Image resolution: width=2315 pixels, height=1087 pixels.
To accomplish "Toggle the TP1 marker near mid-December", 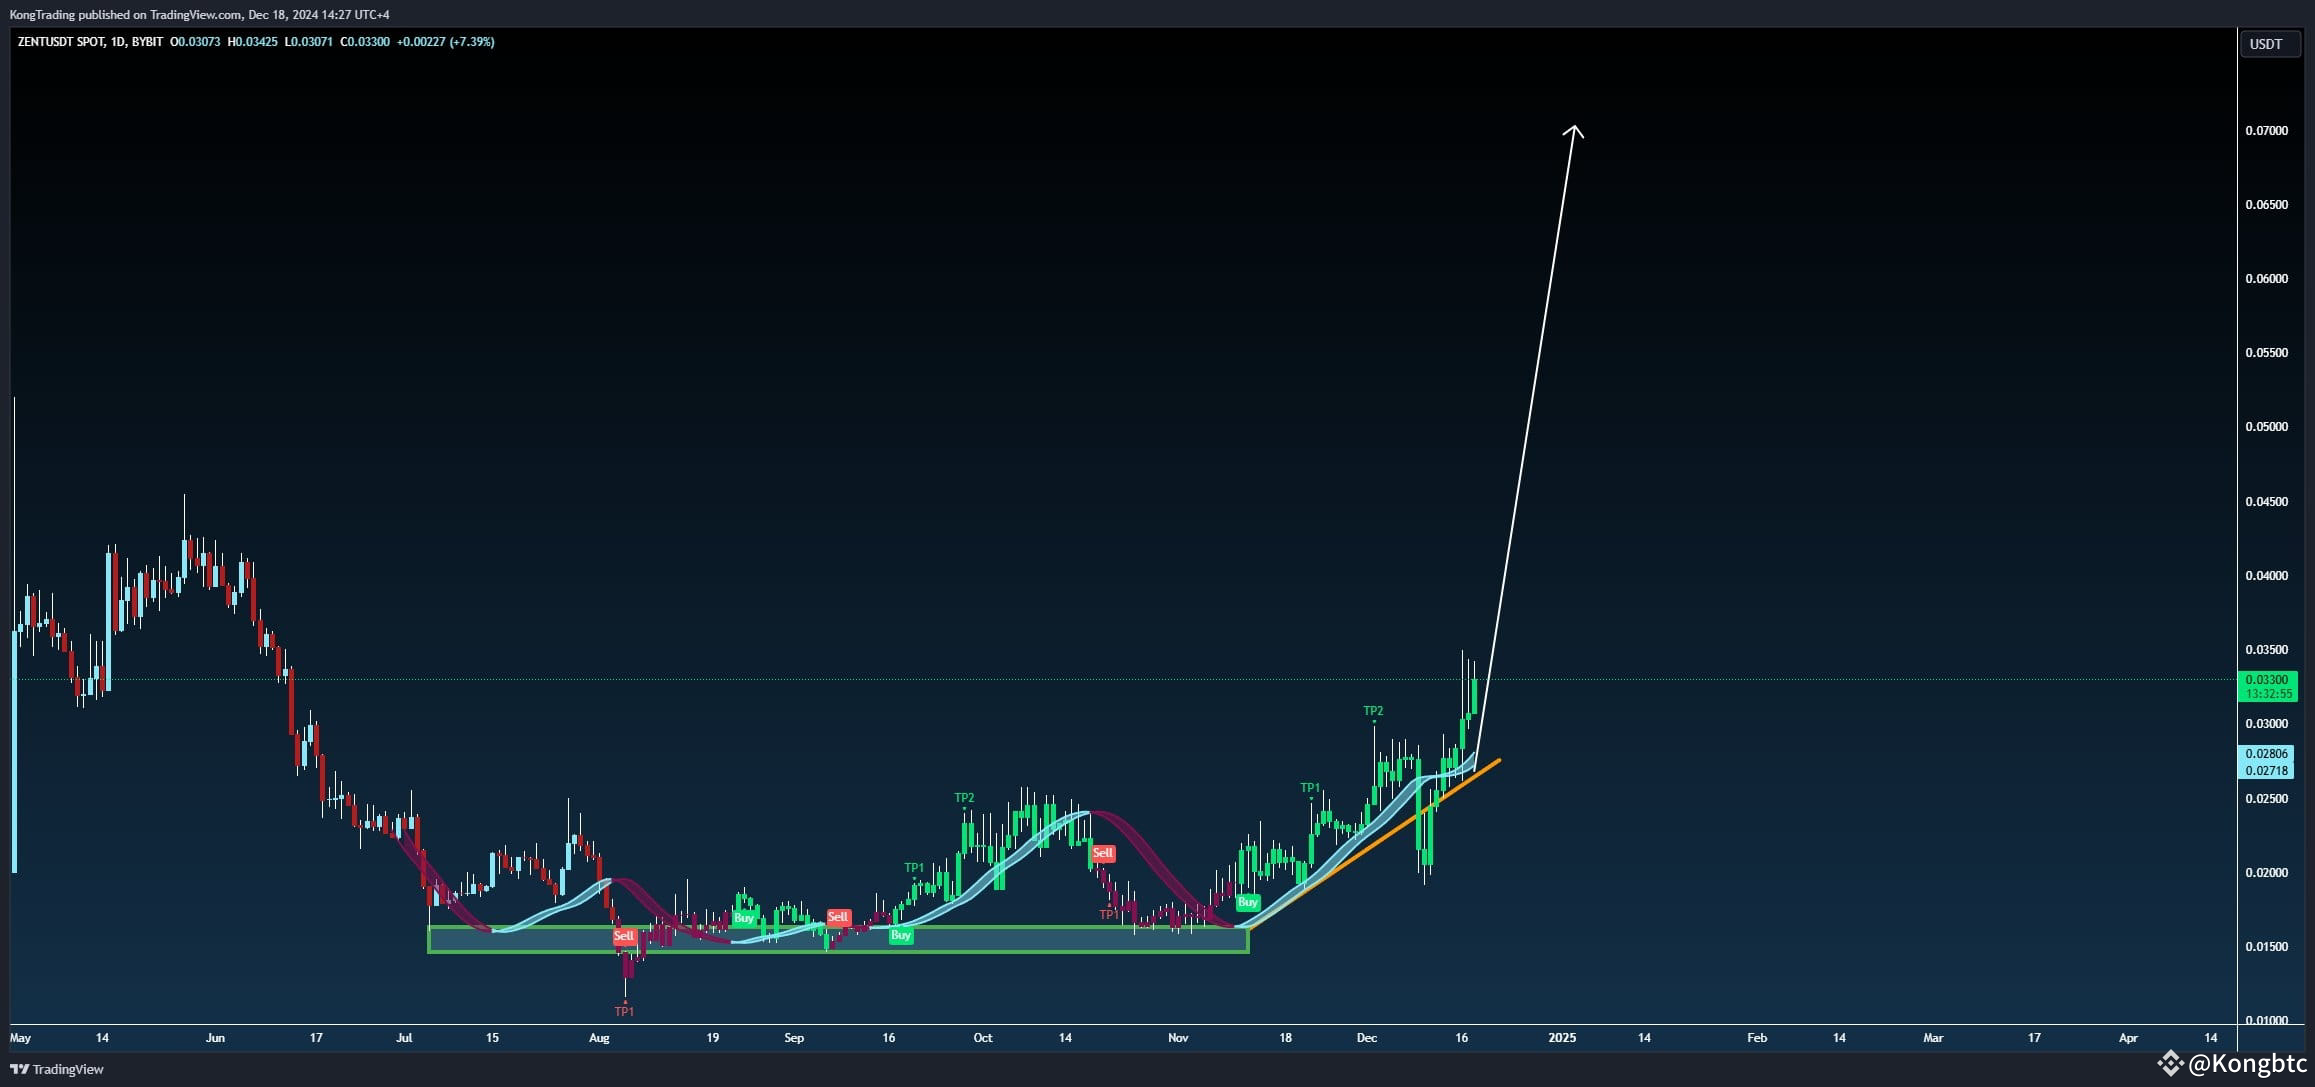I will tap(1311, 787).
